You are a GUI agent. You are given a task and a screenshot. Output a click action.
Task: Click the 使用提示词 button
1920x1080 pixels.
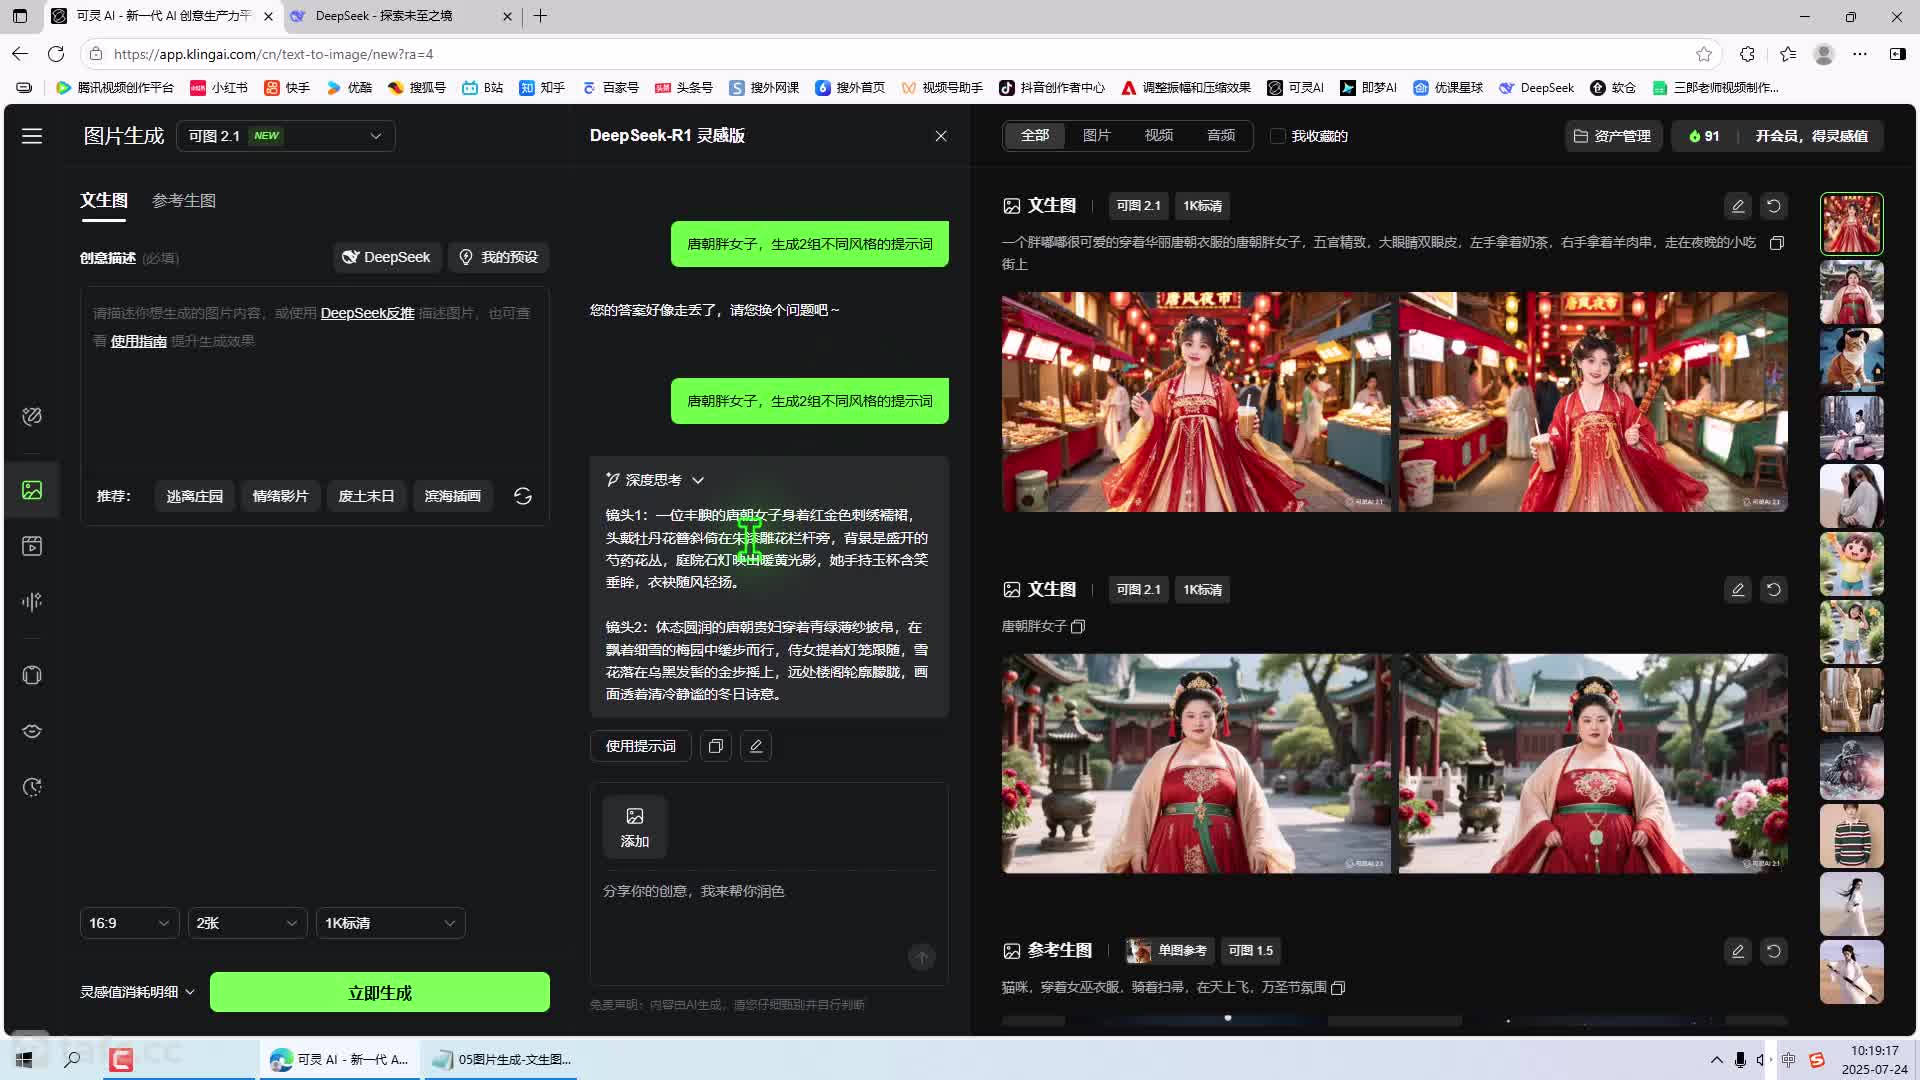640,746
